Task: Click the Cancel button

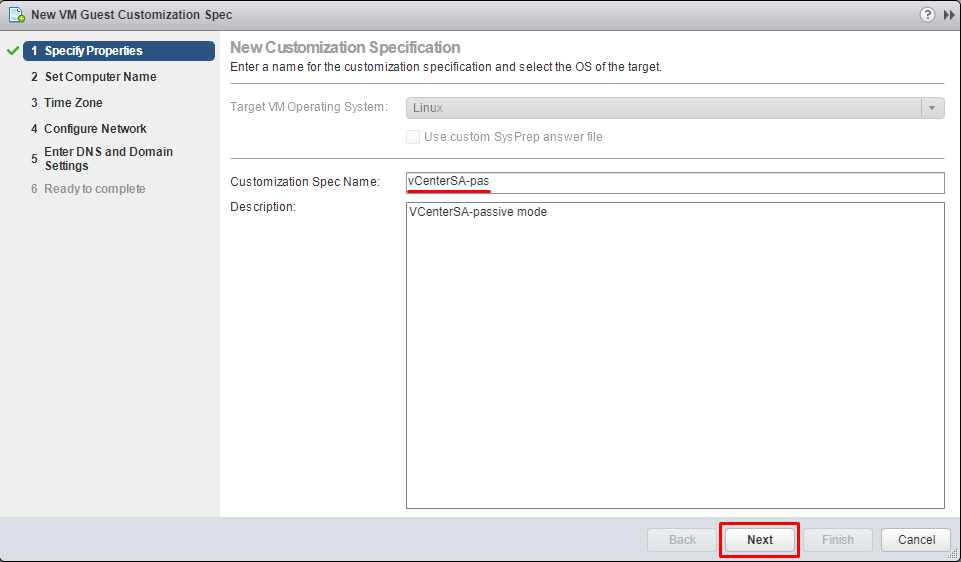Action: (x=916, y=540)
